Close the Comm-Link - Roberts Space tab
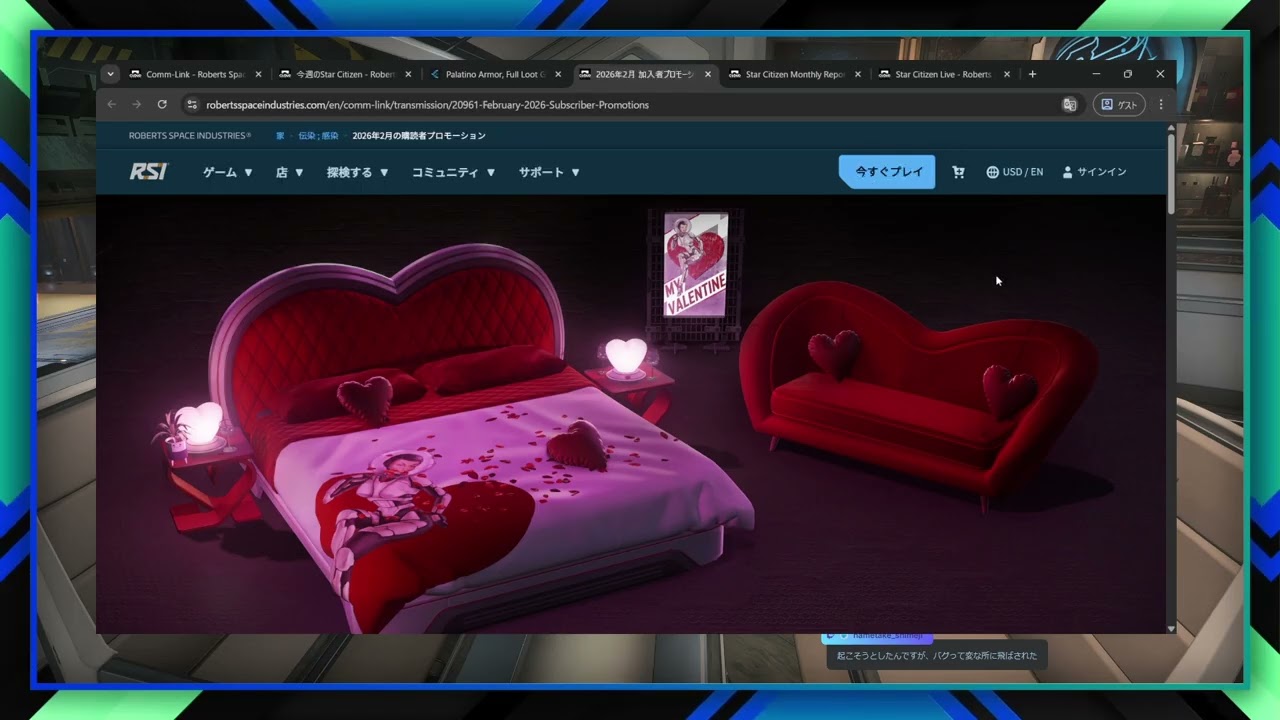This screenshot has width=1280, height=720. click(x=258, y=74)
